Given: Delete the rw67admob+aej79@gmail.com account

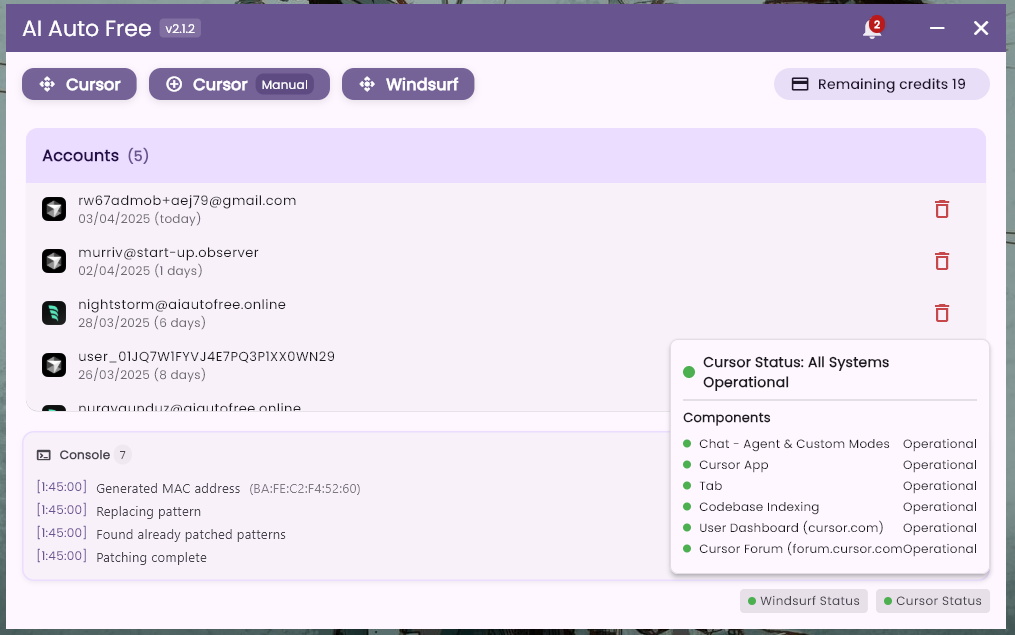Looking at the screenshot, I should [942, 209].
